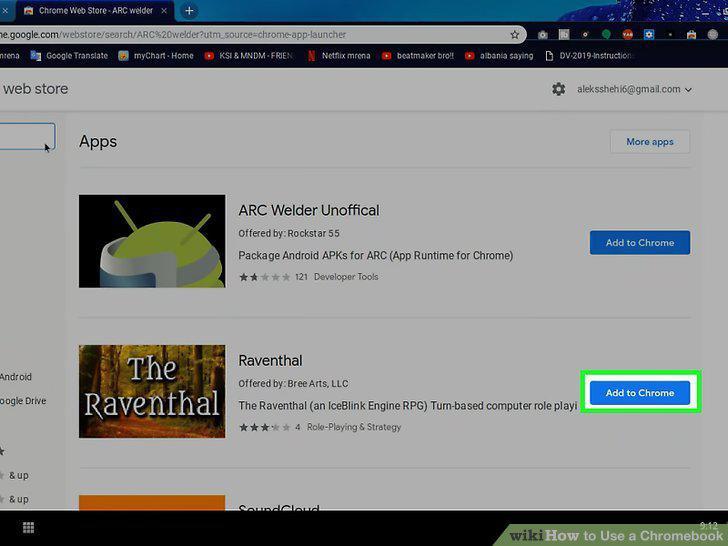Open the camera extension icon
The image size is (728, 546).
543,35
